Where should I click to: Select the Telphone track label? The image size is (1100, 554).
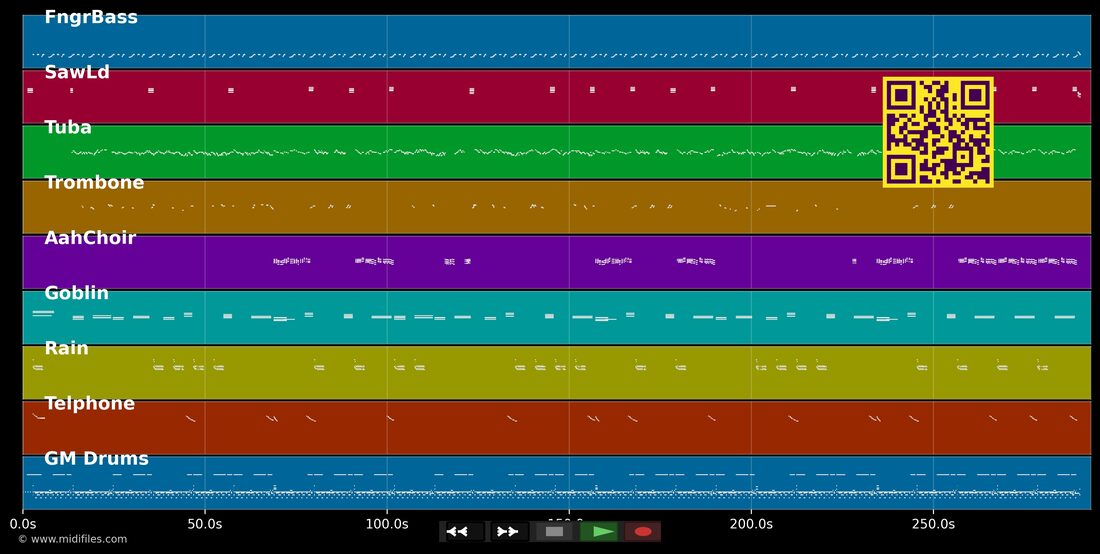90,403
